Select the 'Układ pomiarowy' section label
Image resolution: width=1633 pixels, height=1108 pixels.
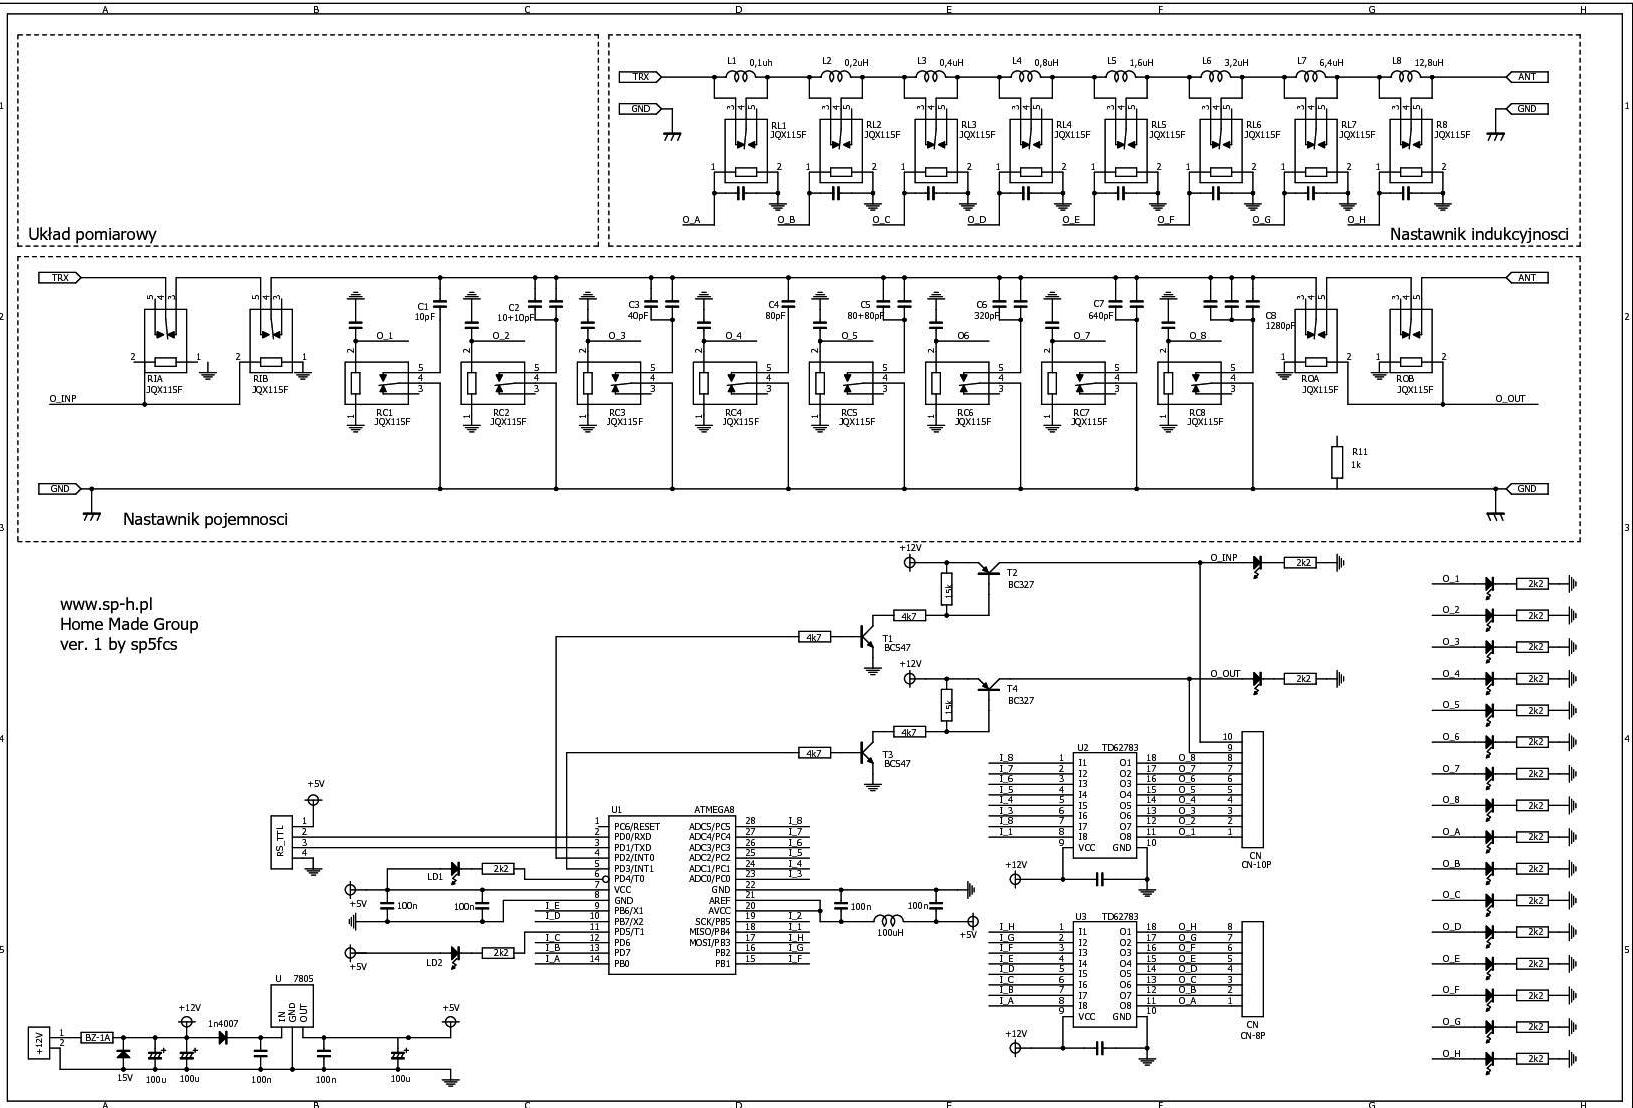pyautogui.click(x=92, y=235)
